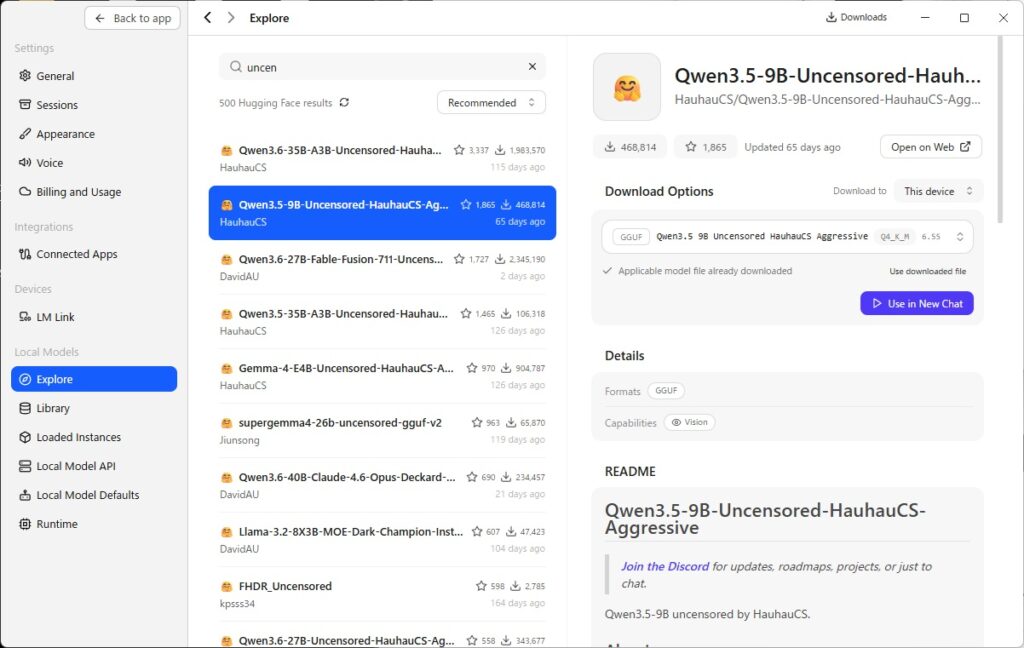Screen dimensions: 1024x648
Task: Click the 1,865 stars badge
Action: 705,147
